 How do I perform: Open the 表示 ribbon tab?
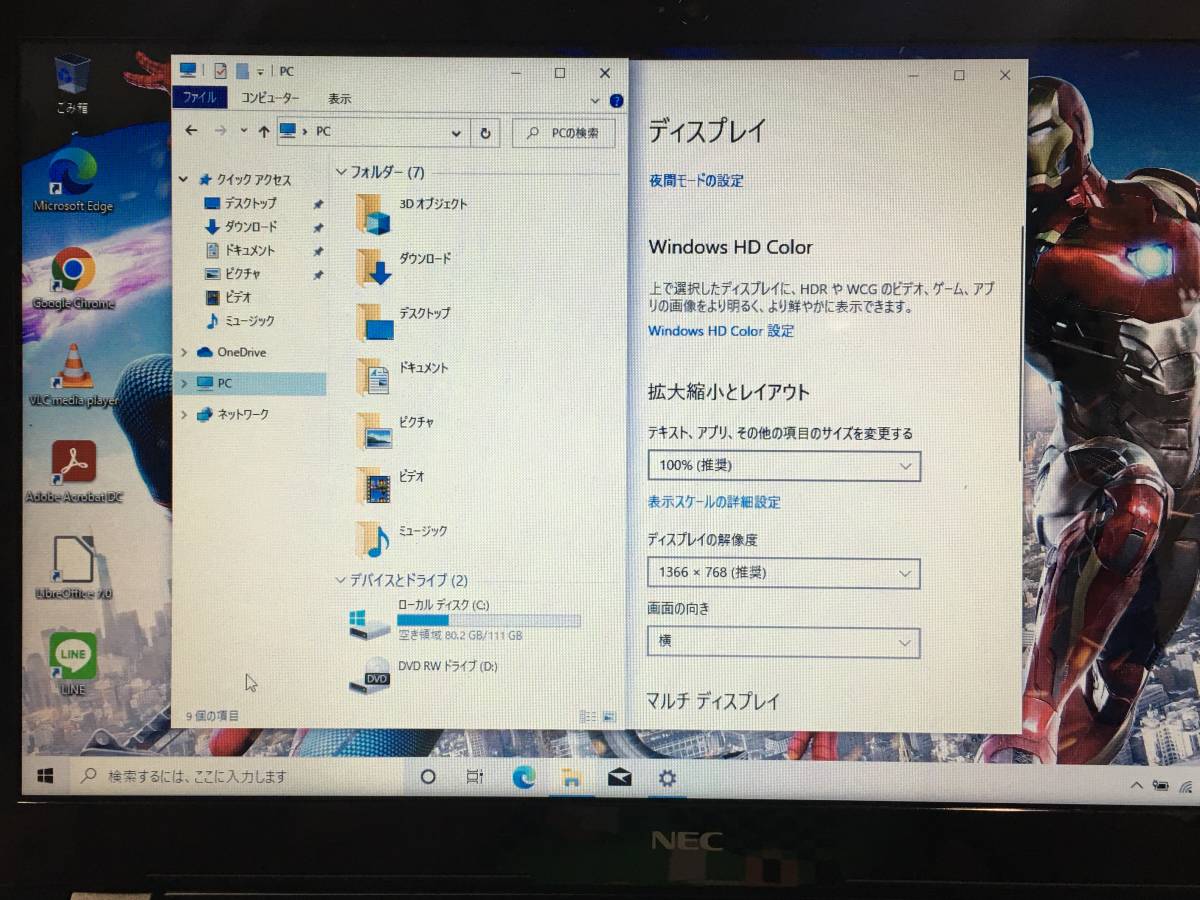click(339, 99)
